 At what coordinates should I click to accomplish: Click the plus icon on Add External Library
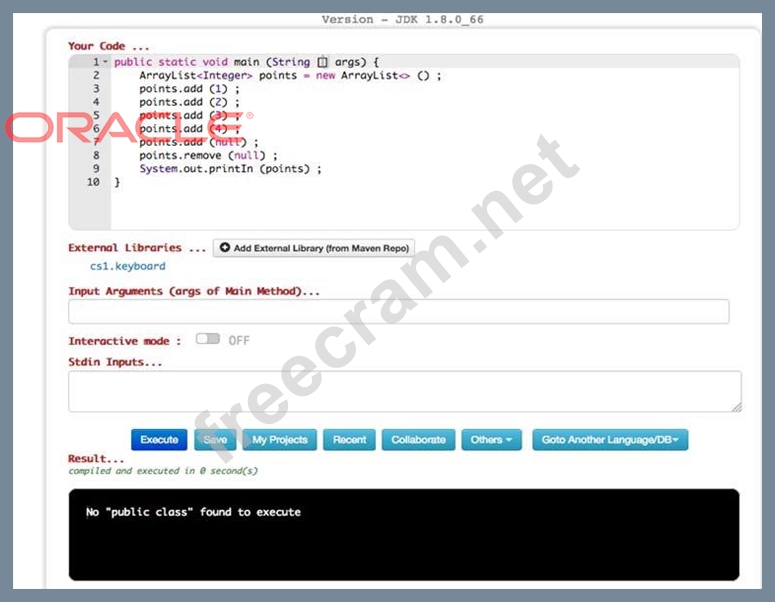point(224,248)
